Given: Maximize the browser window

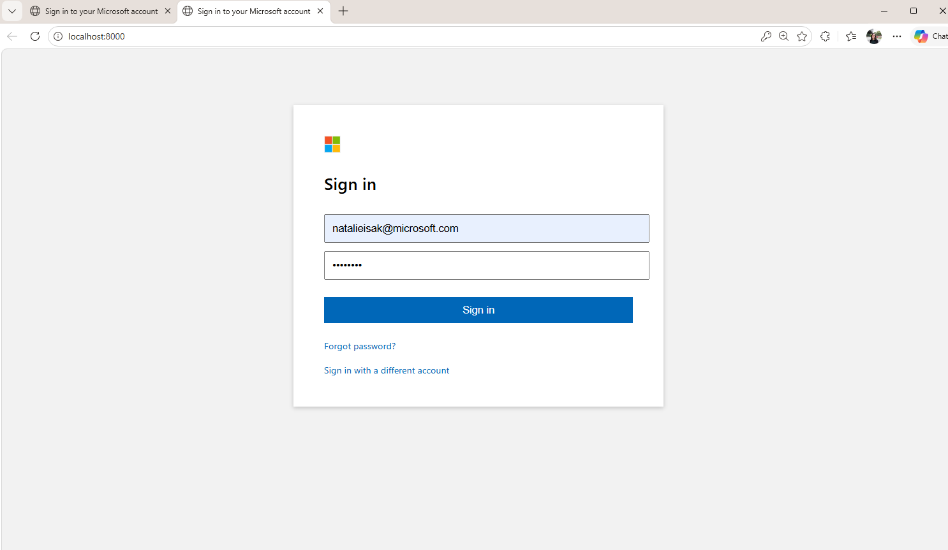Looking at the screenshot, I should point(914,11).
